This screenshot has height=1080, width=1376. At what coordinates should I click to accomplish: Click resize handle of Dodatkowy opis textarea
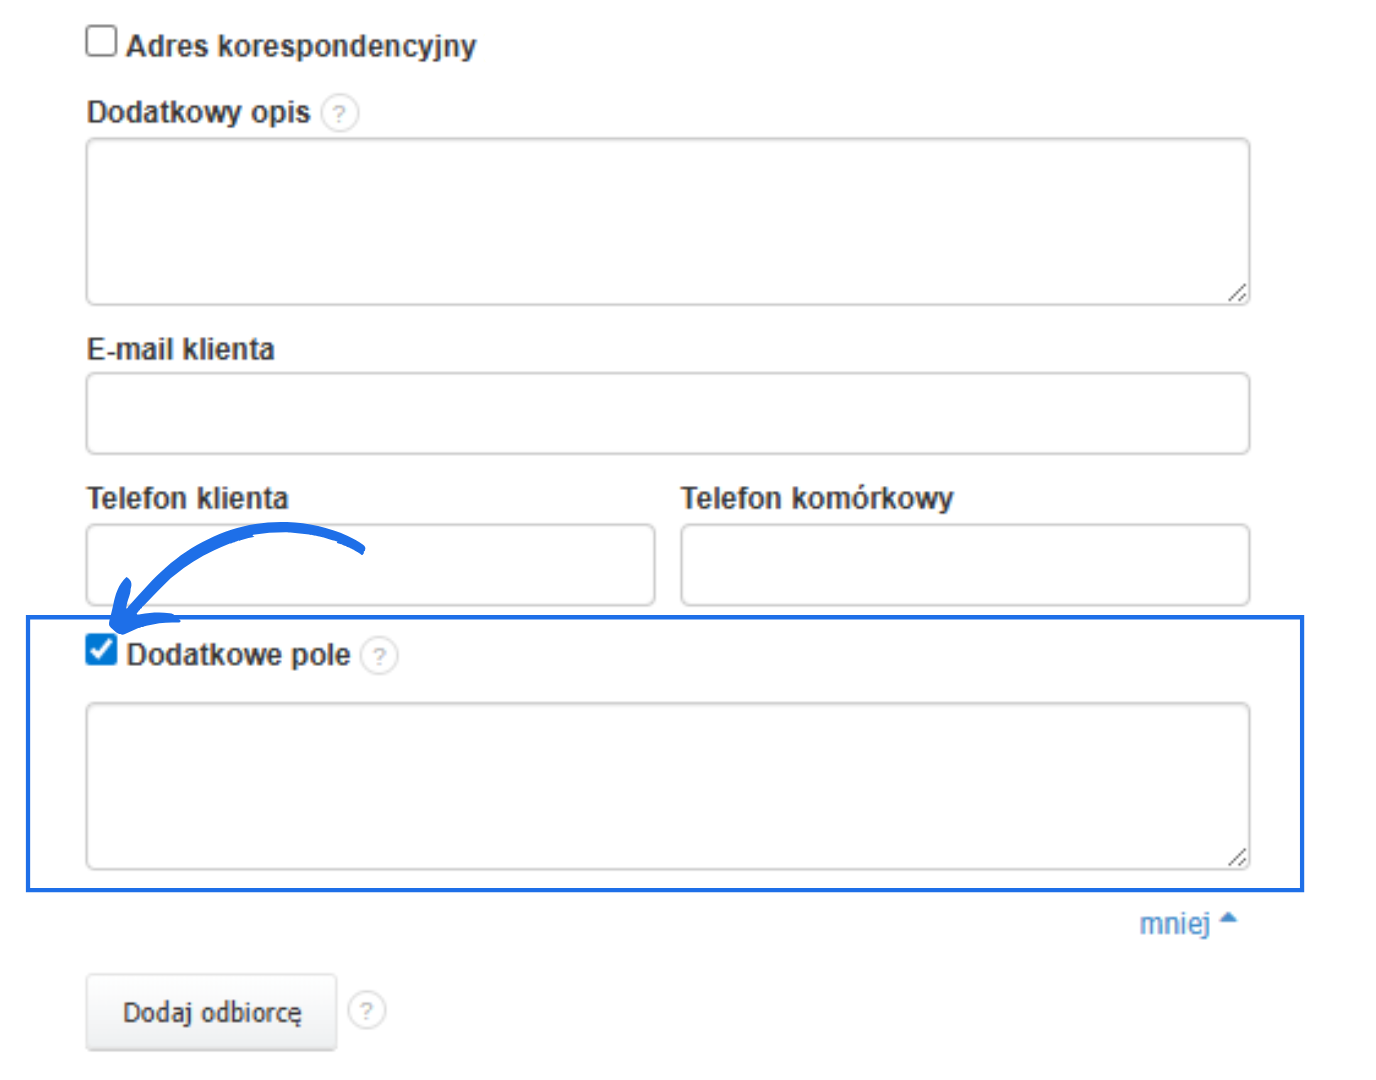[1237, 293]
